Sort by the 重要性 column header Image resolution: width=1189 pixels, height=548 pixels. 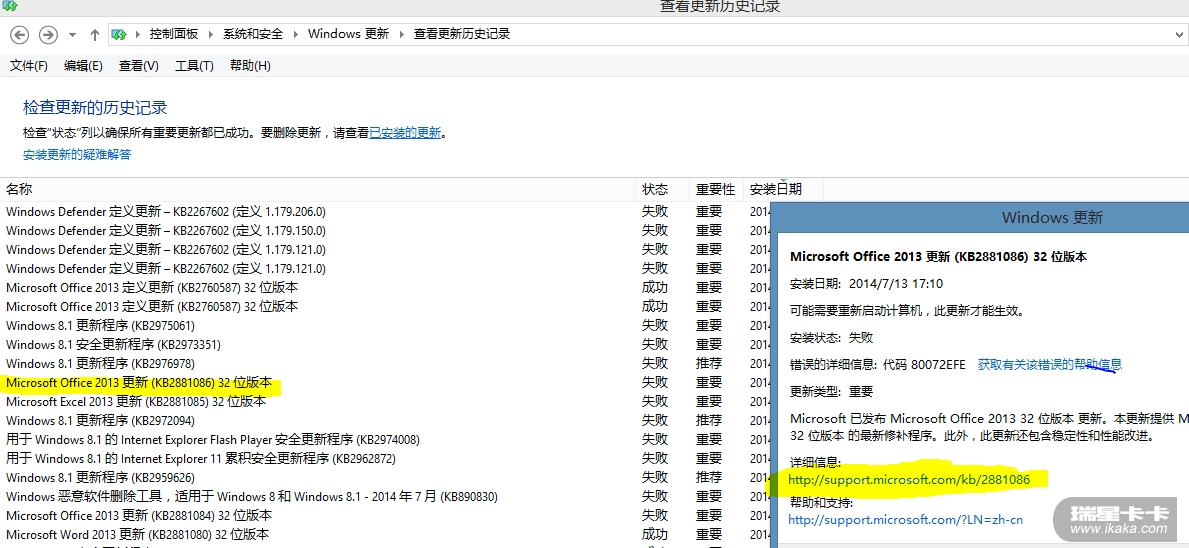click(x=717, y=189)
